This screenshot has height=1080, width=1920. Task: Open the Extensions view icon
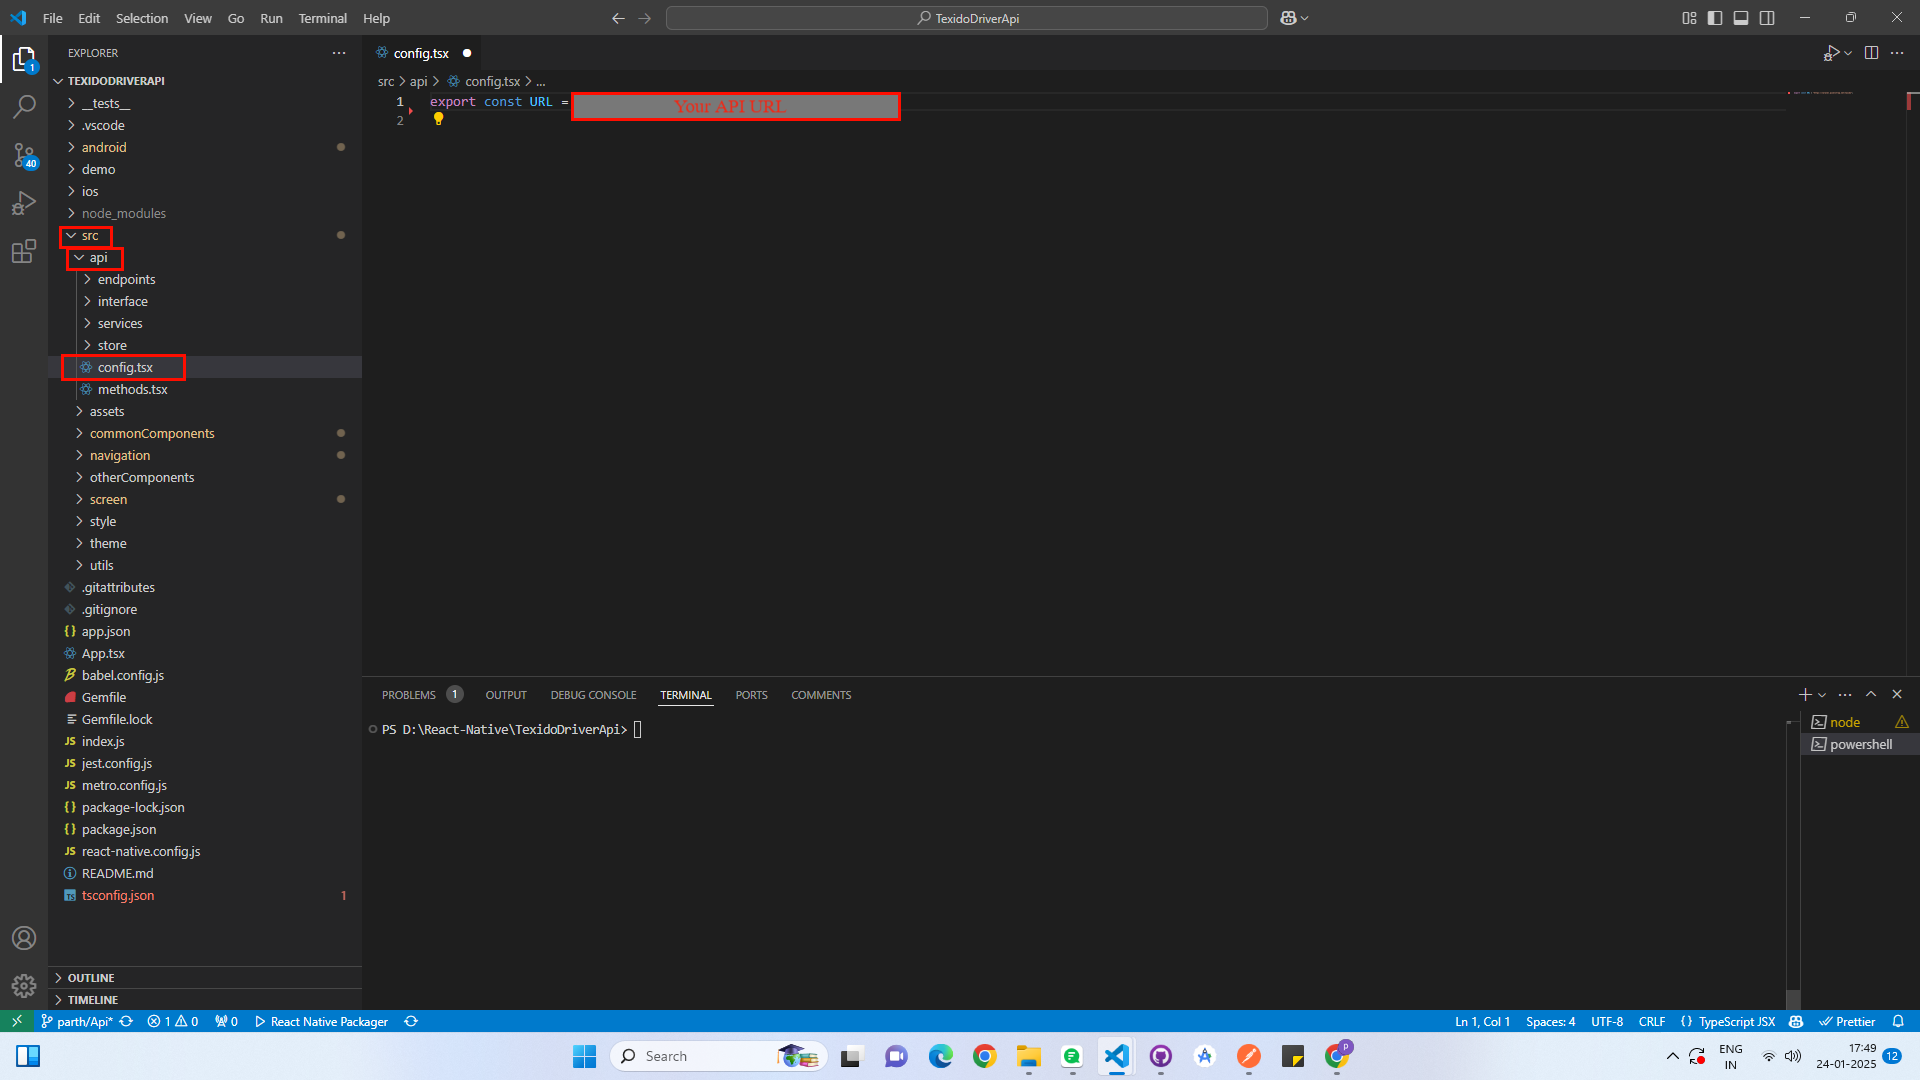[24, 251]
